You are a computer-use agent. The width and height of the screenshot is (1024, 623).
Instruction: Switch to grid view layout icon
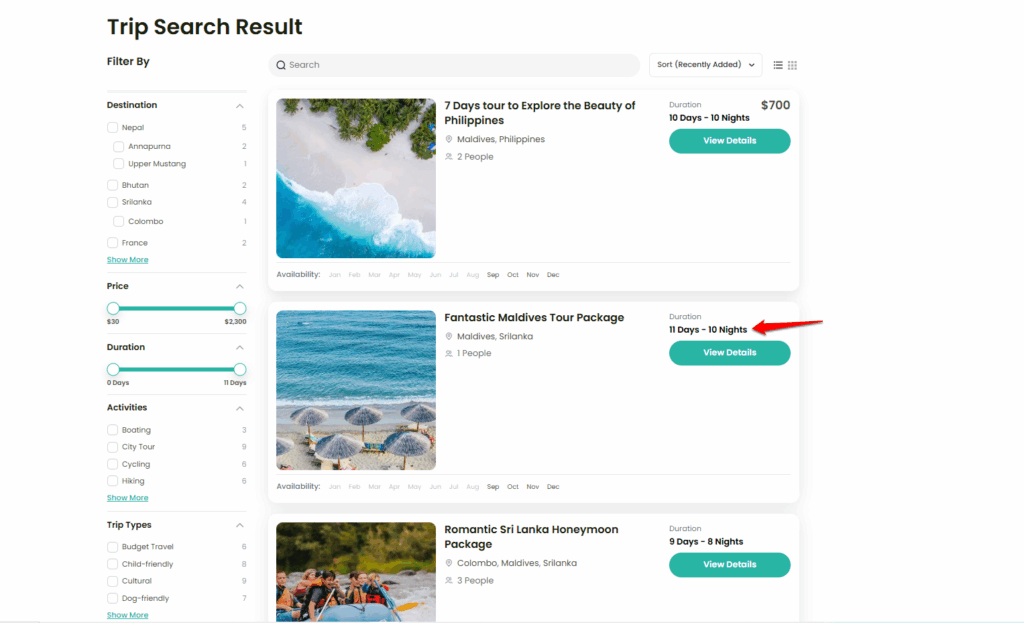(x=792, y=65)
